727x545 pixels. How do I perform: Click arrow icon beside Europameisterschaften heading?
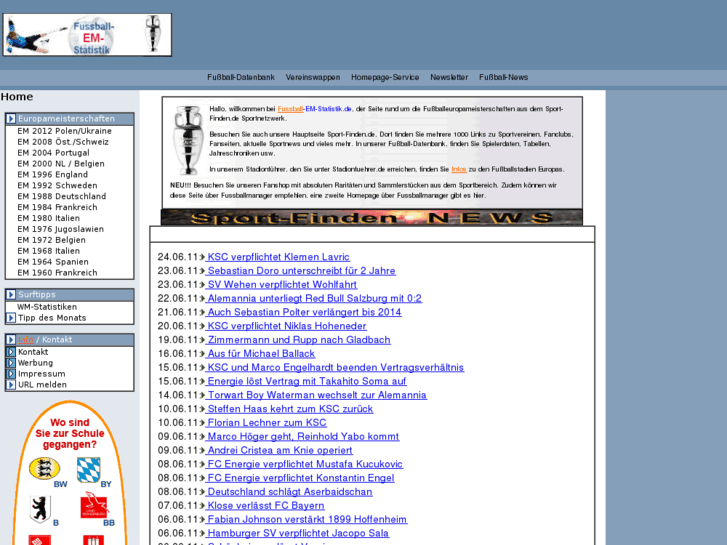point(11,119)
